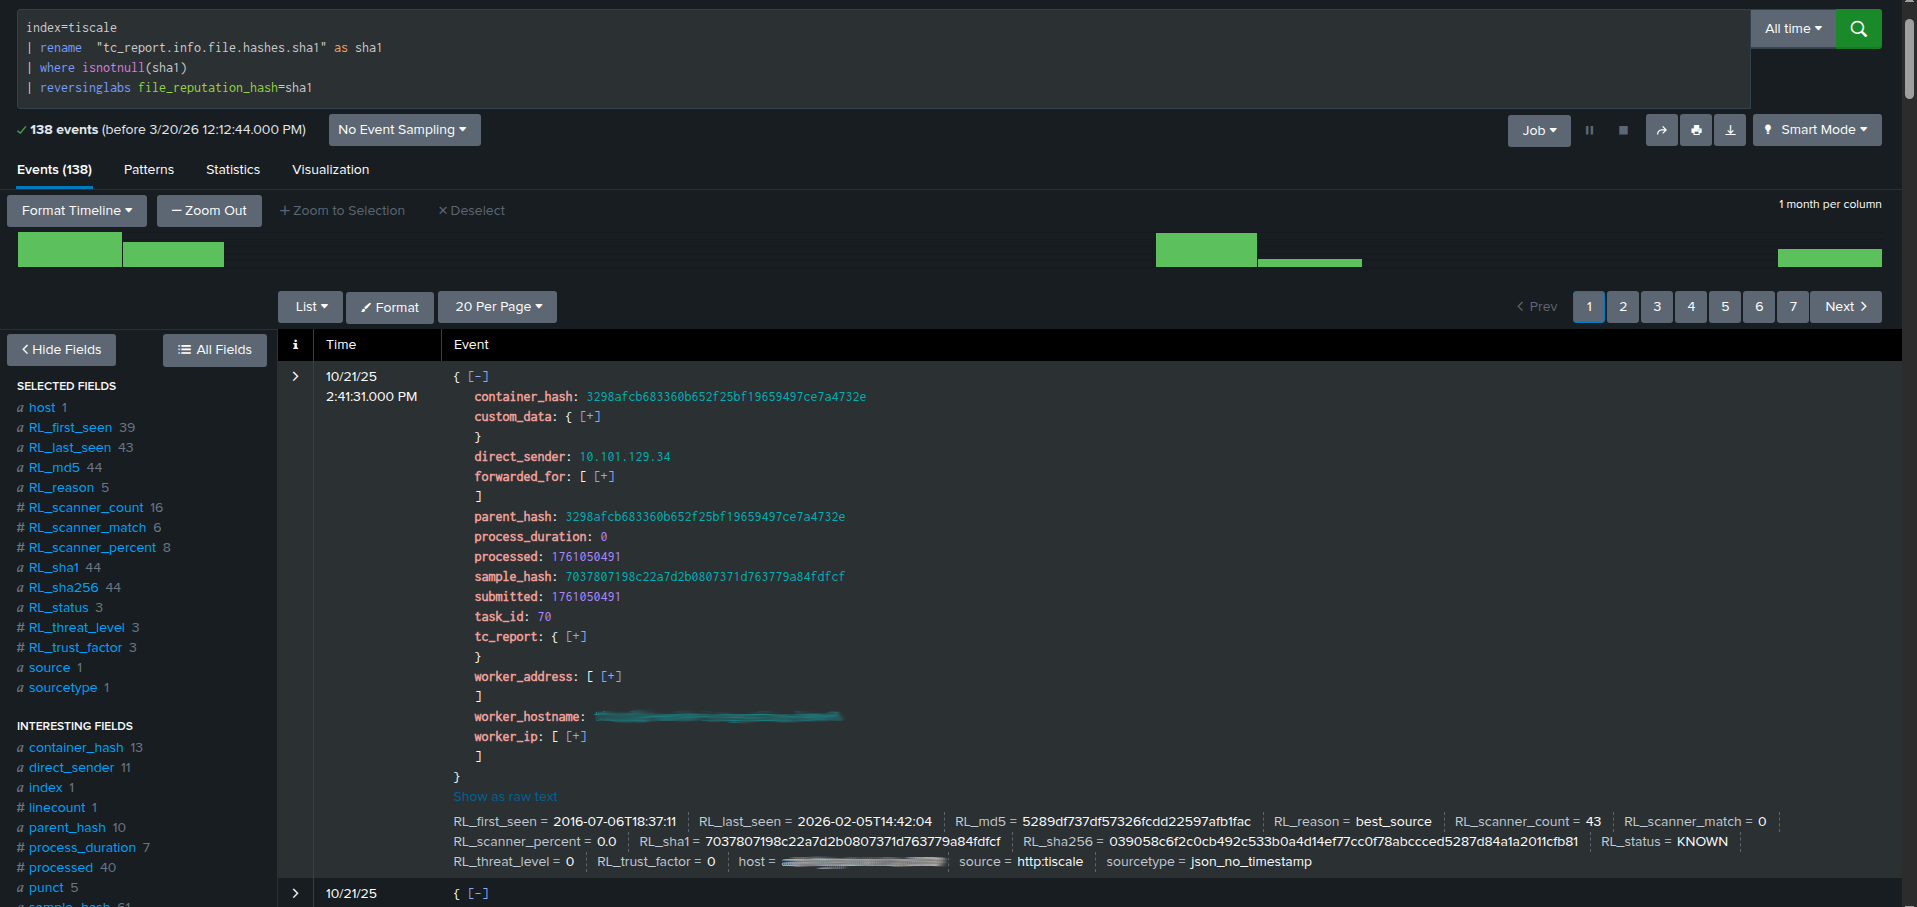The width and height of the screenshot is (1917, 907).
Task: Pause the running search job
Action: [1590, 130]
